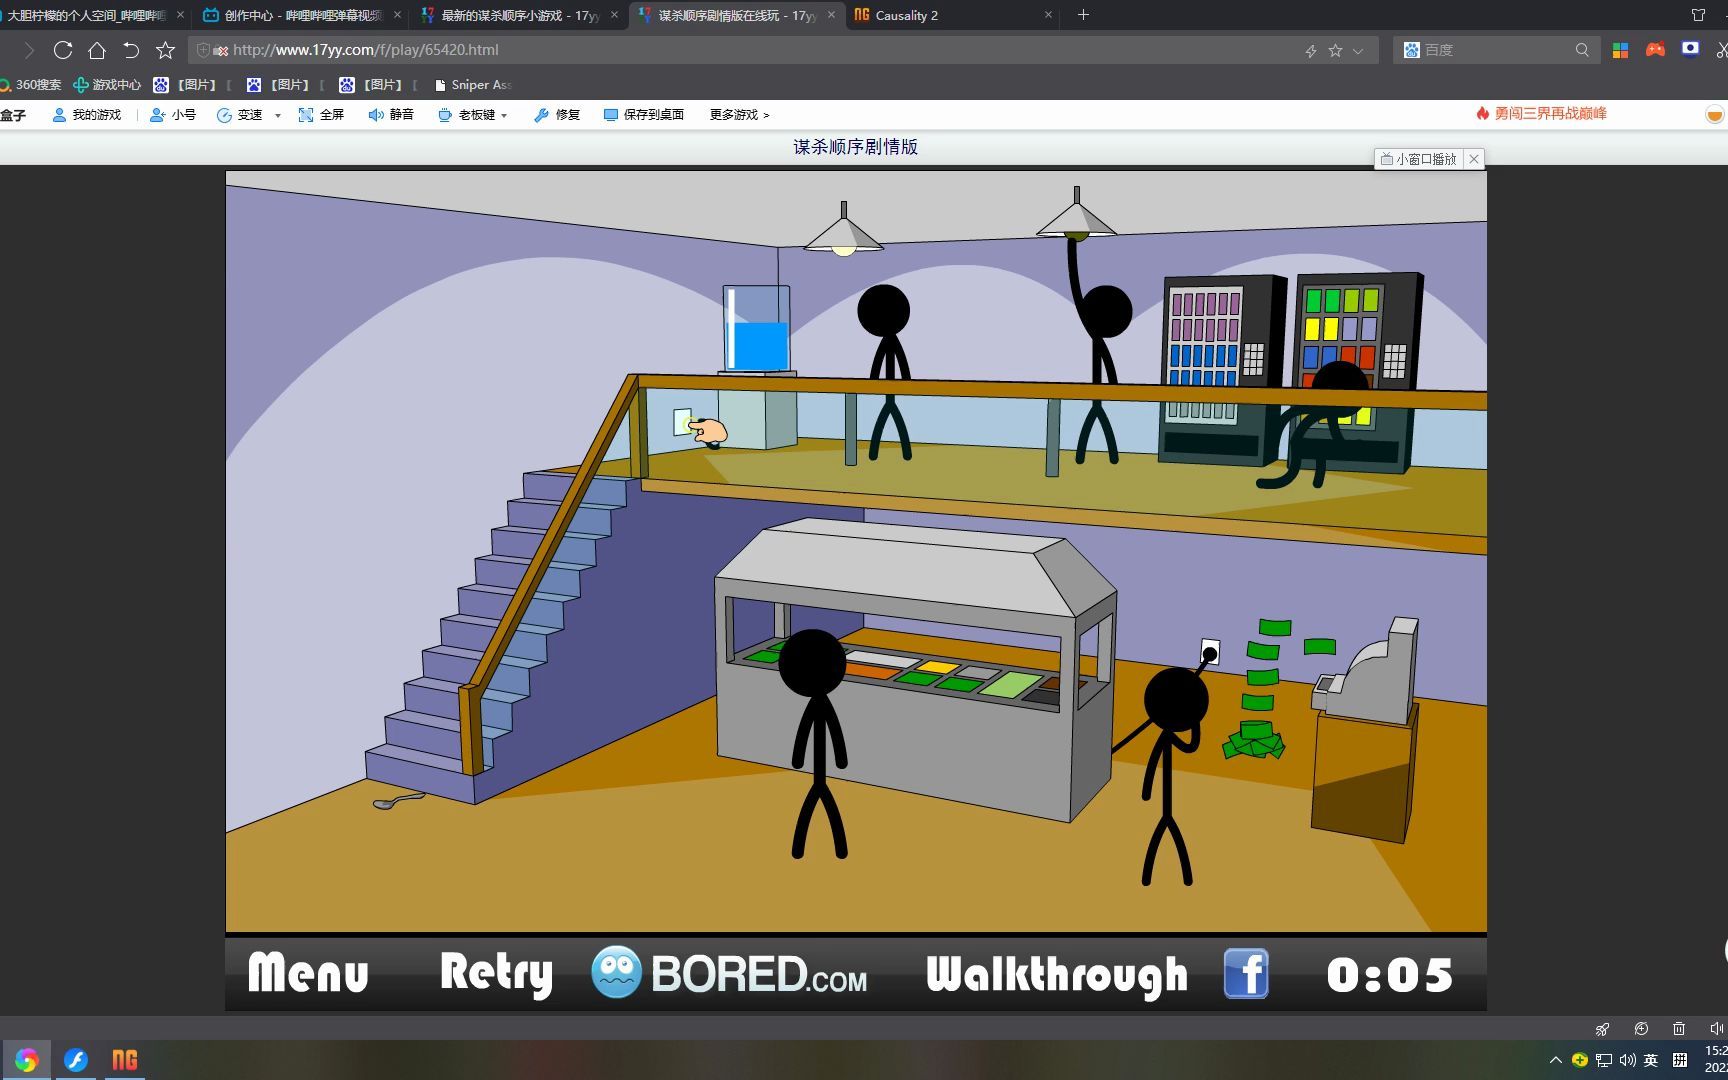Viewport: 1728px width, 1080px height.
Task: Go to the browser home page icon
Action: pos(97,50)
